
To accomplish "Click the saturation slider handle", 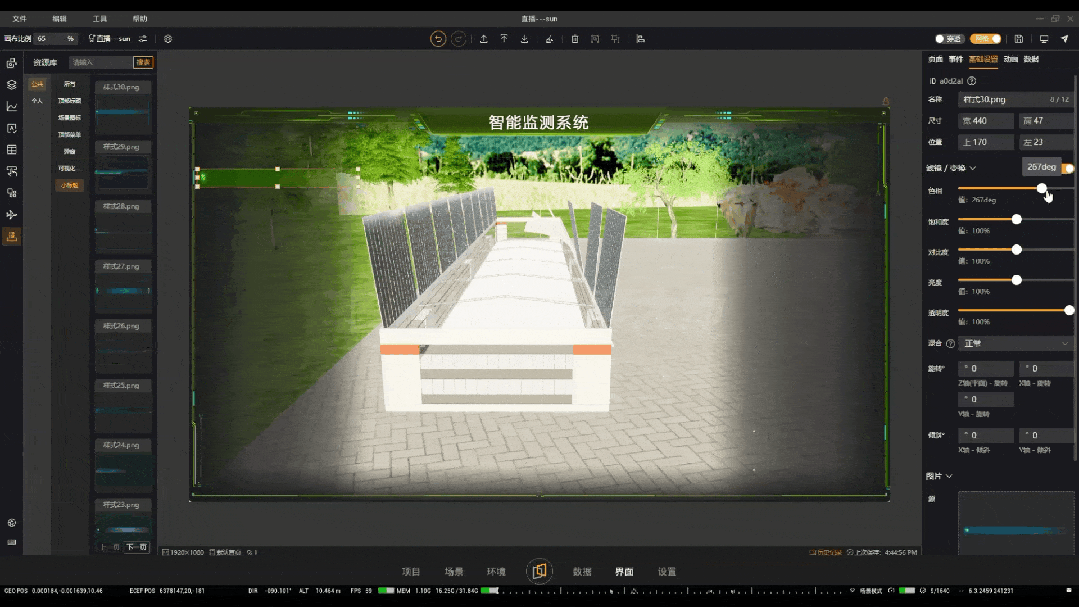I will click(x=1017, y=219).
